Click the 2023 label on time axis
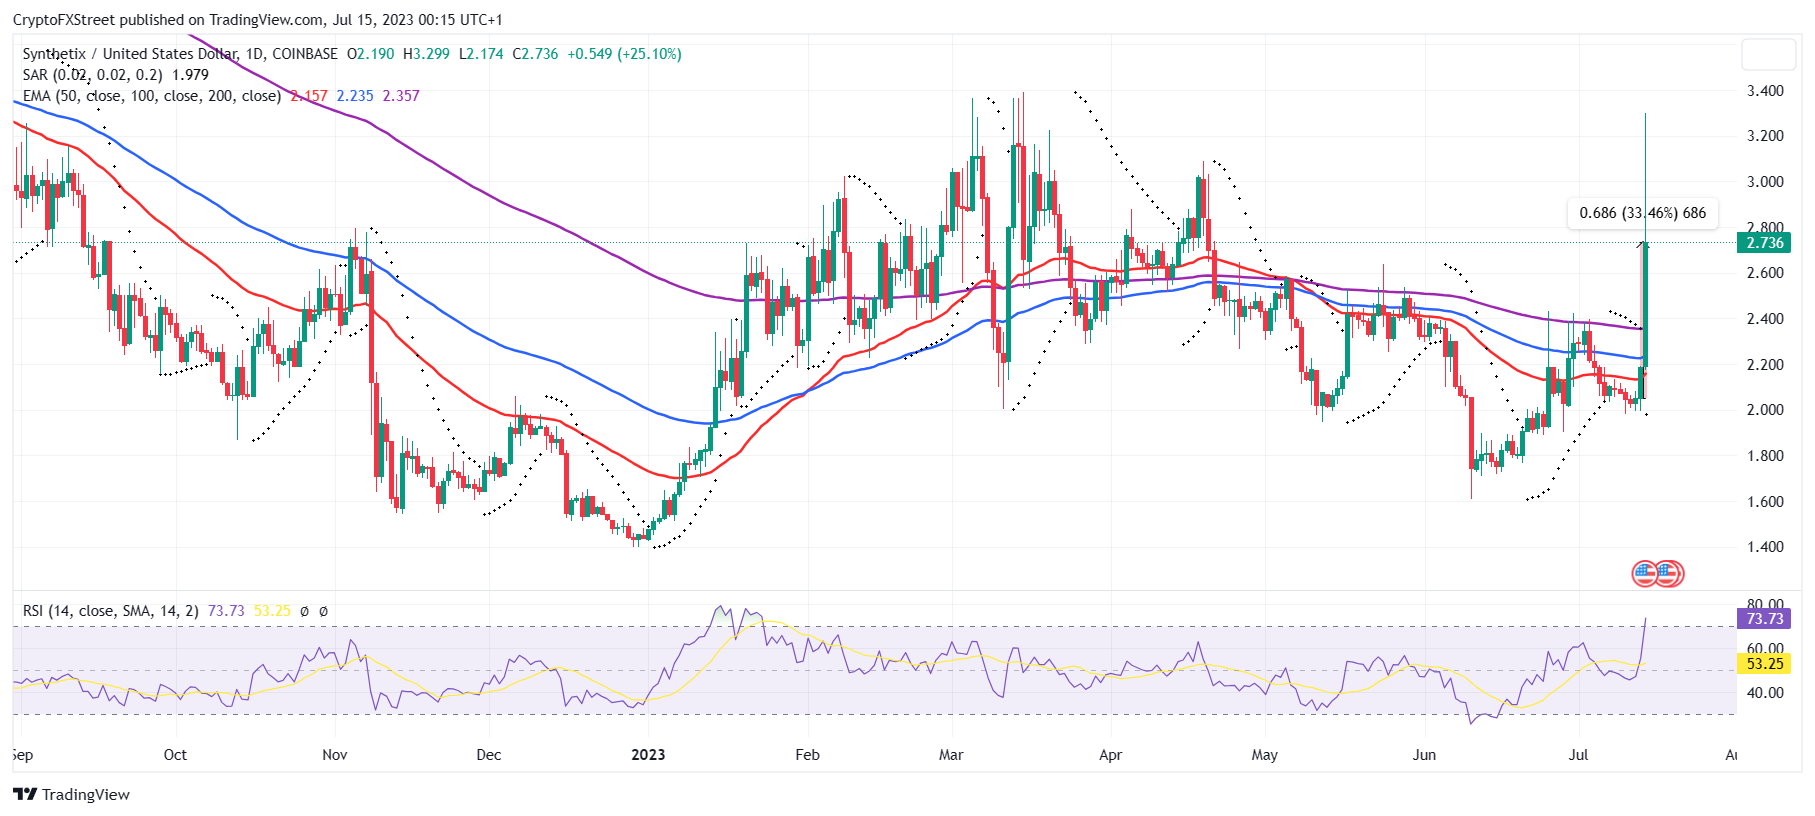Screen dimensions: 1815x816 point(648,755)
